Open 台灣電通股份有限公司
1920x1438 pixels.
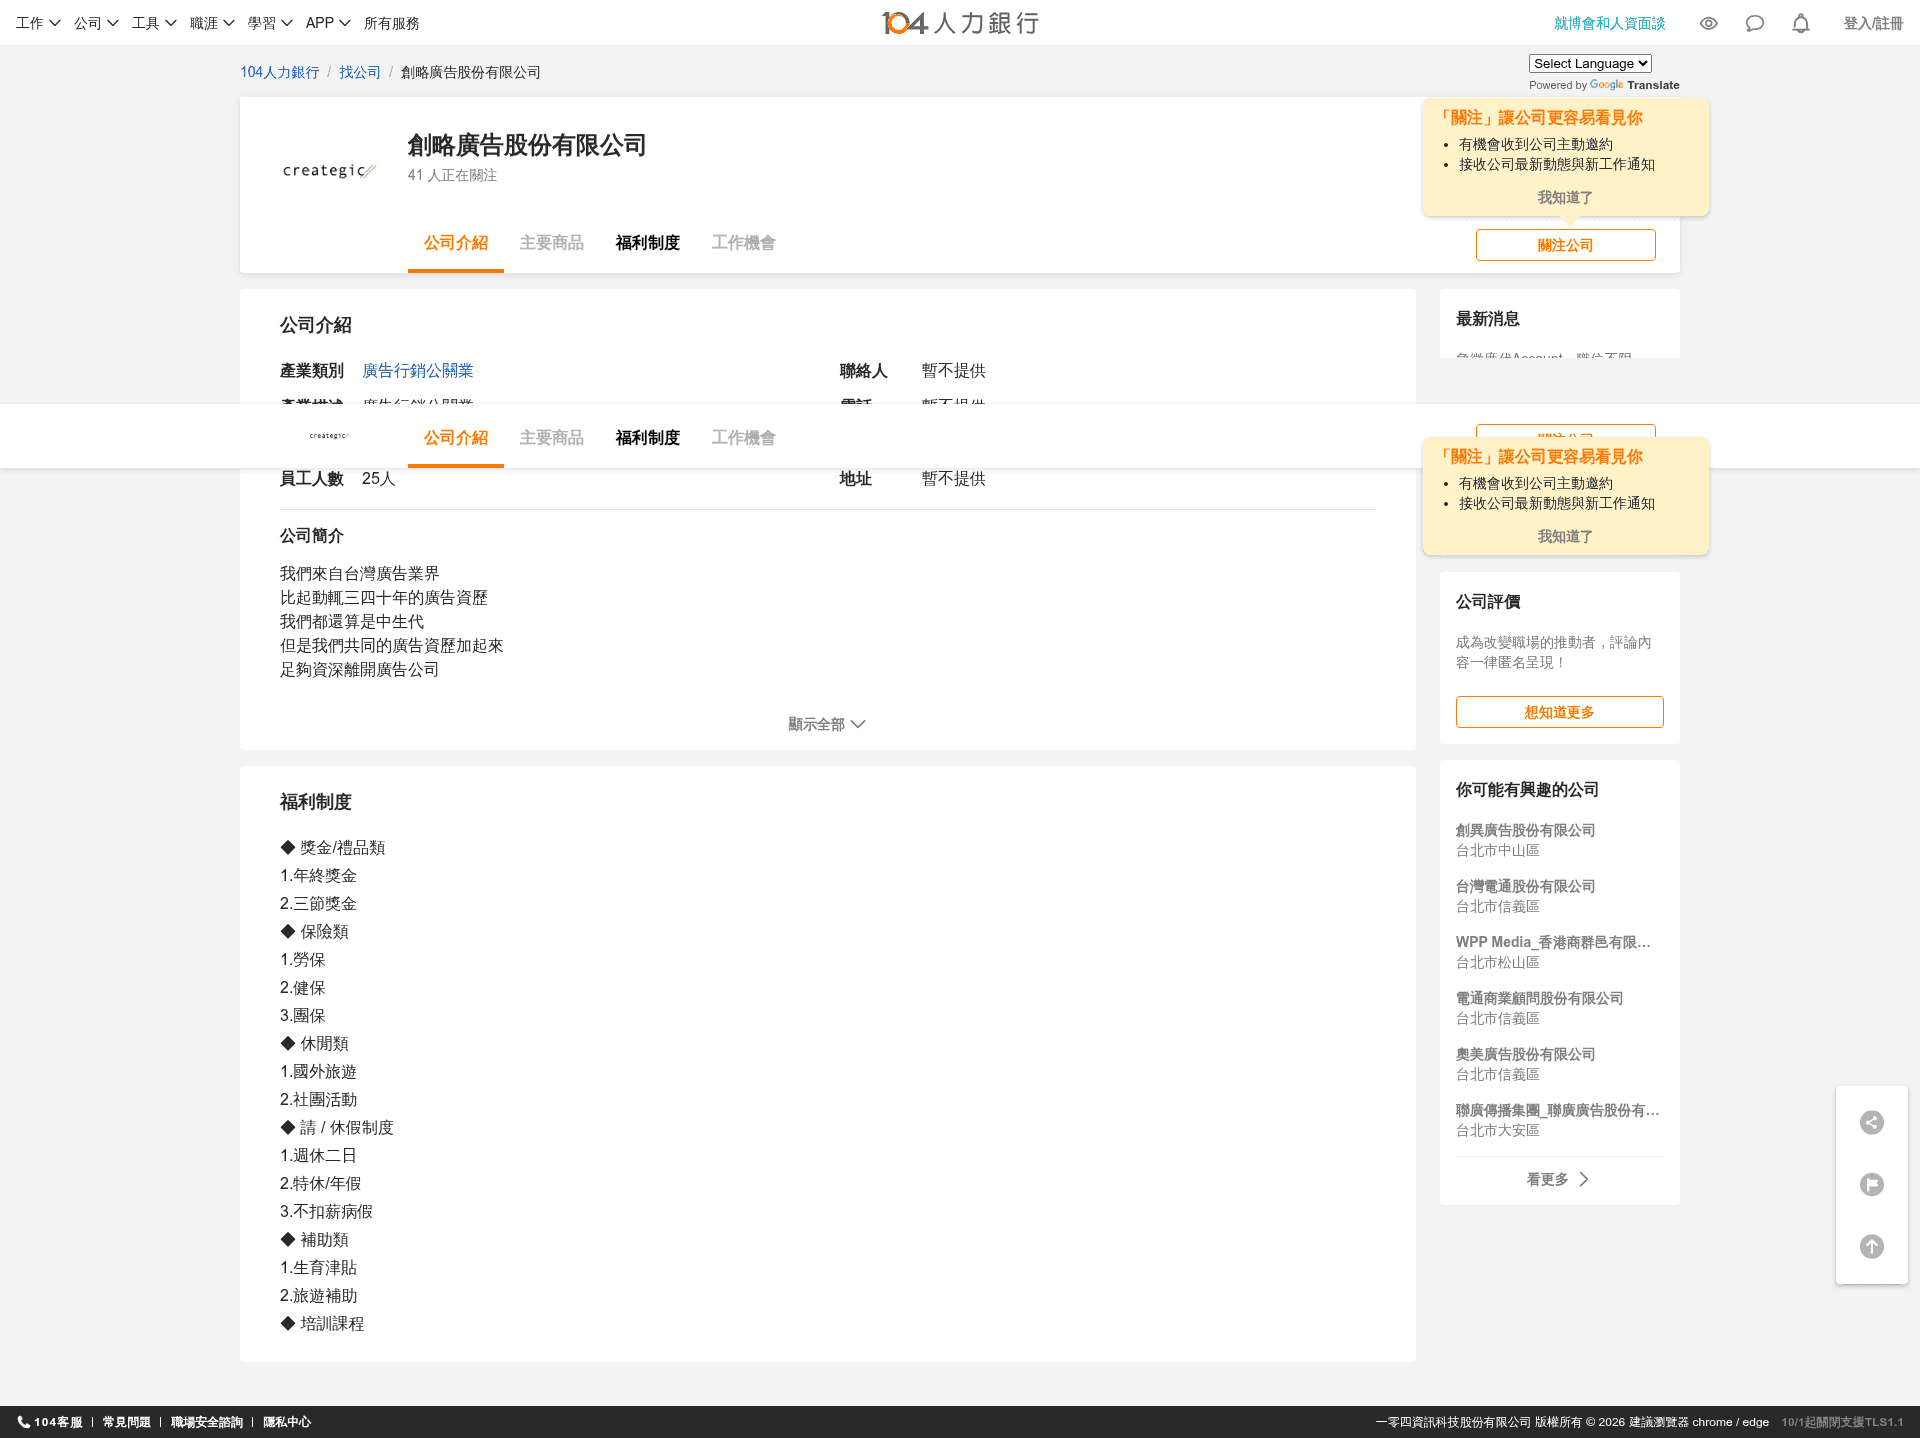point(1526,886)
